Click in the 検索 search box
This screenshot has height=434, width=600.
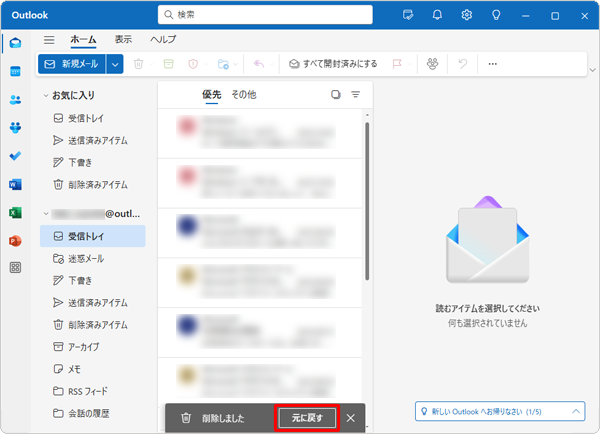[x=265, y=15]
